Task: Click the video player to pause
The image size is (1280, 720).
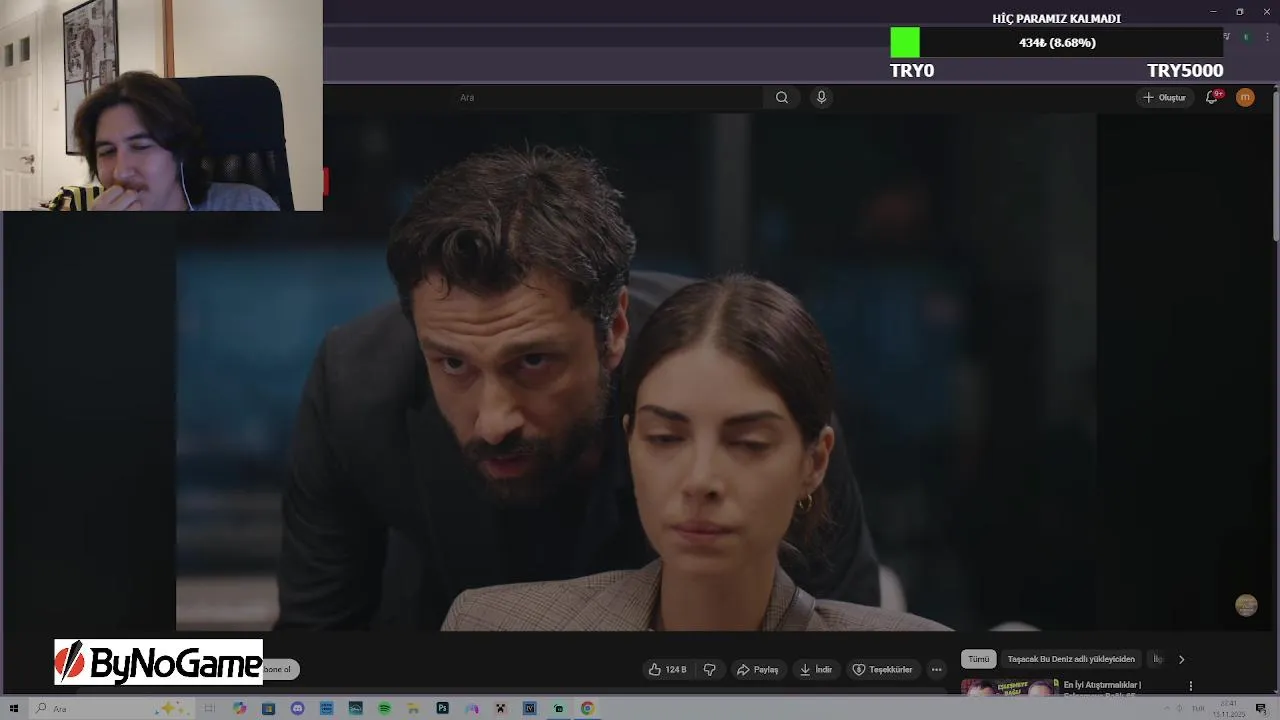Action: click(636, 372)
